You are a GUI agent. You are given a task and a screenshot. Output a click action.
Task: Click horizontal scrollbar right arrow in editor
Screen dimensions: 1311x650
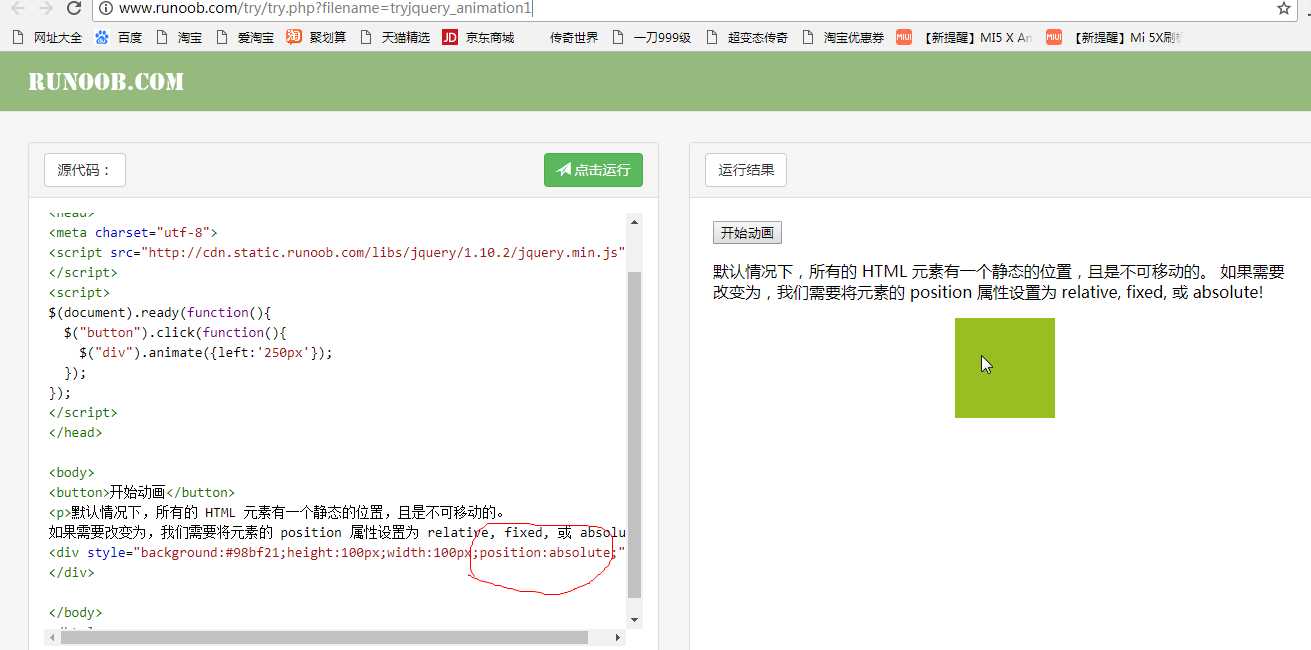click(618, 637)
